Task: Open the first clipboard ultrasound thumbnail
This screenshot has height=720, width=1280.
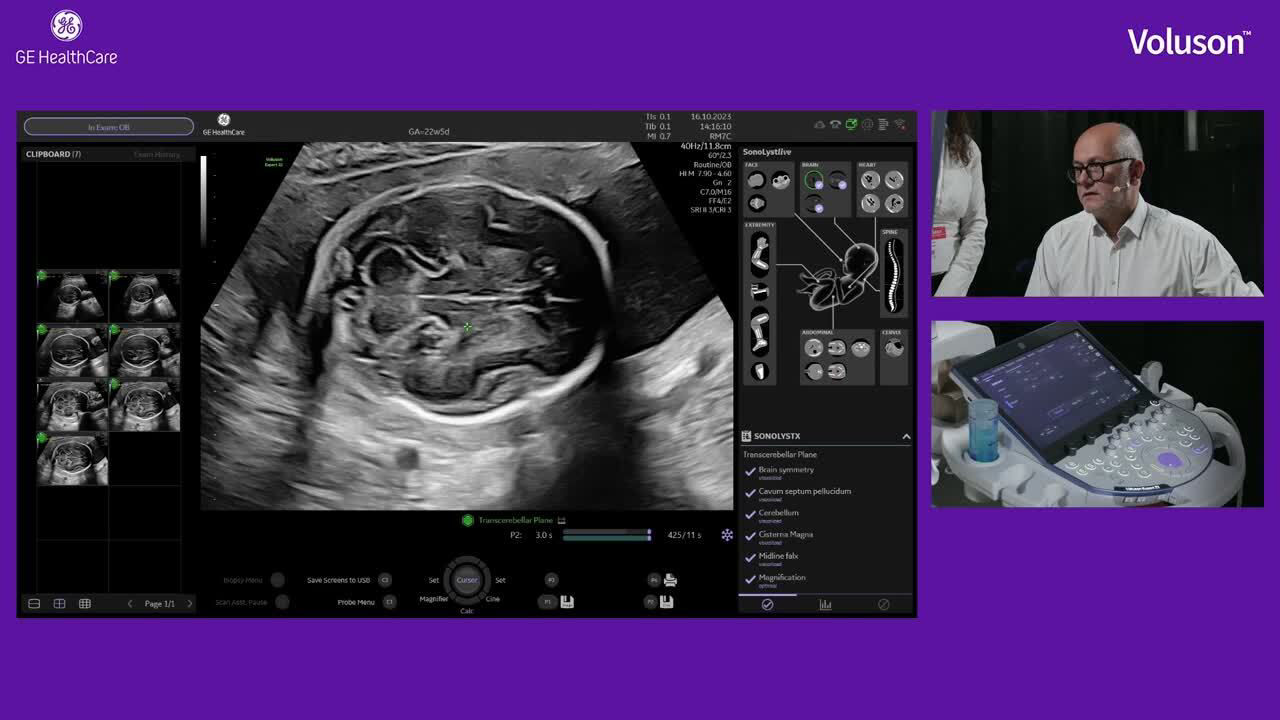Action: [72, 295]
